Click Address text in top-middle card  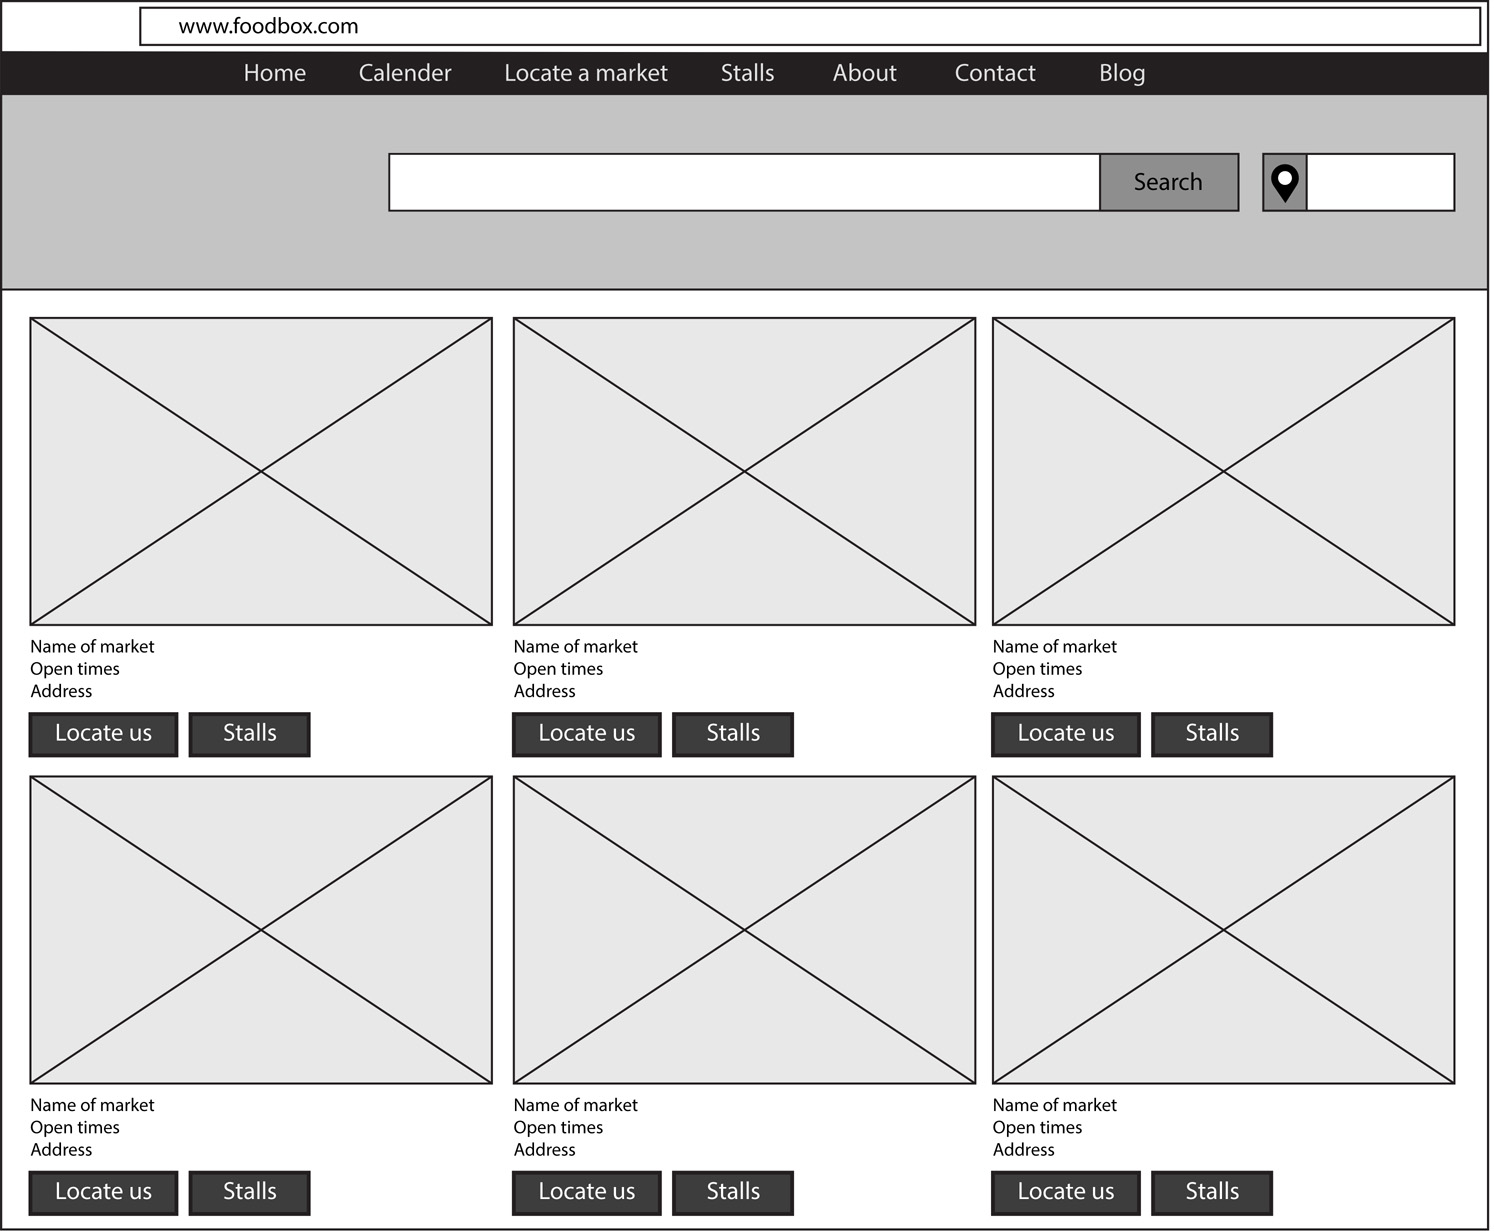click(544, 691)
